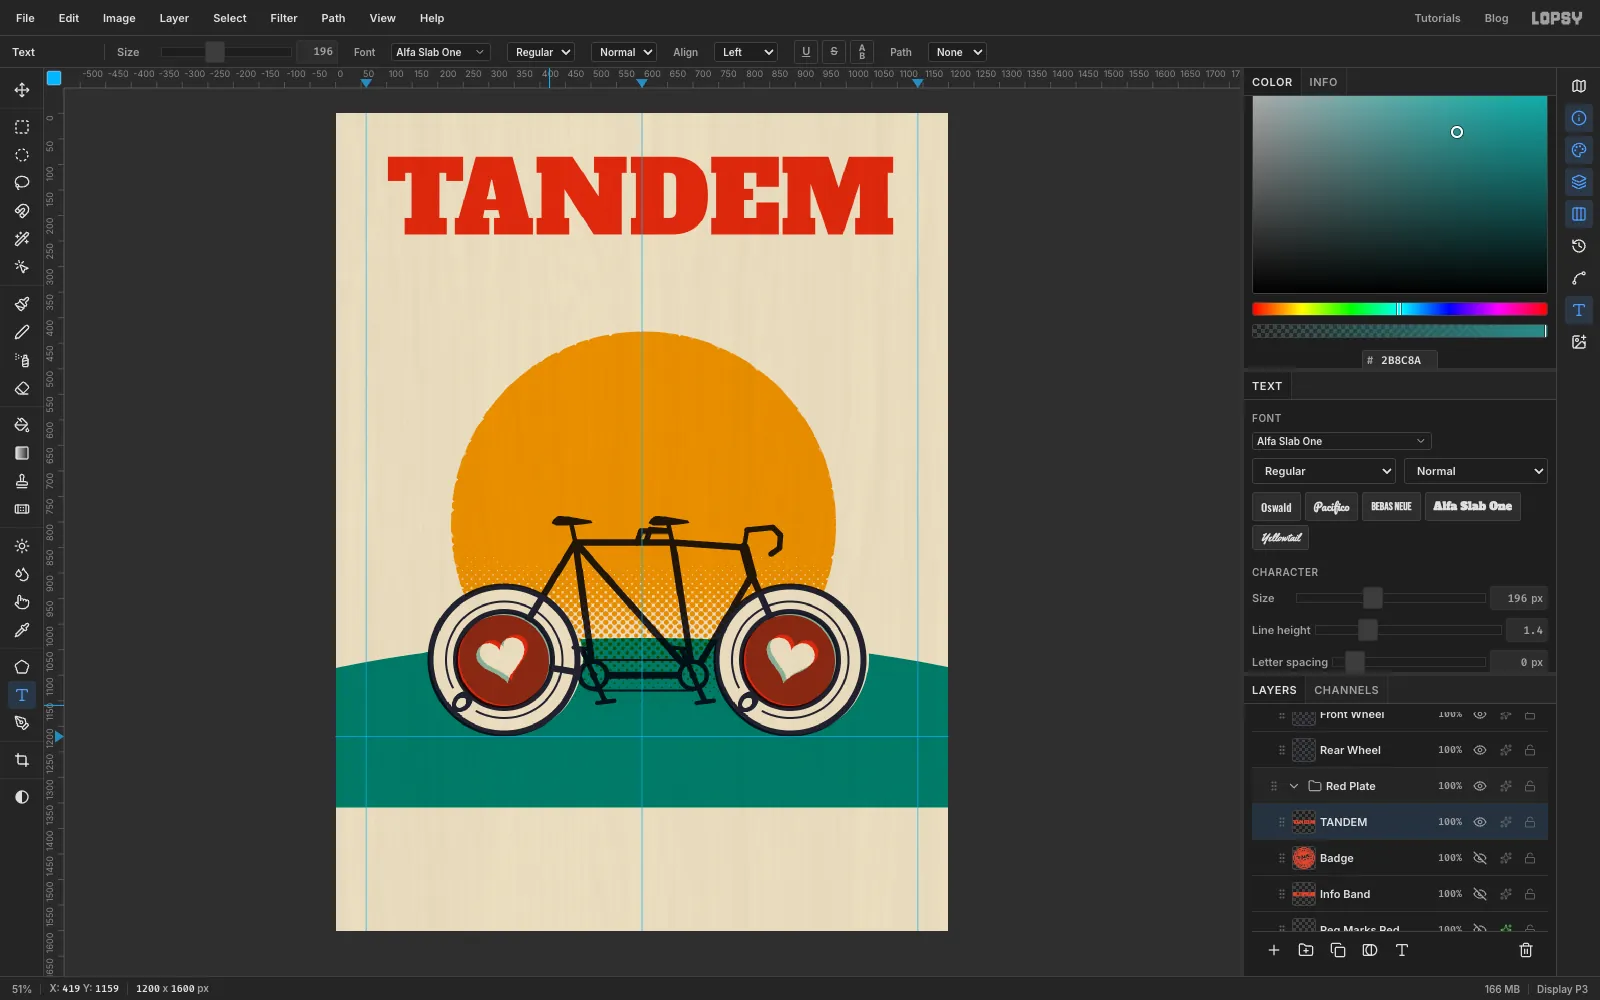Viewport: 1600px width, 1000px height.
Task: Select the Lasso tool
Action: (22, 183)
